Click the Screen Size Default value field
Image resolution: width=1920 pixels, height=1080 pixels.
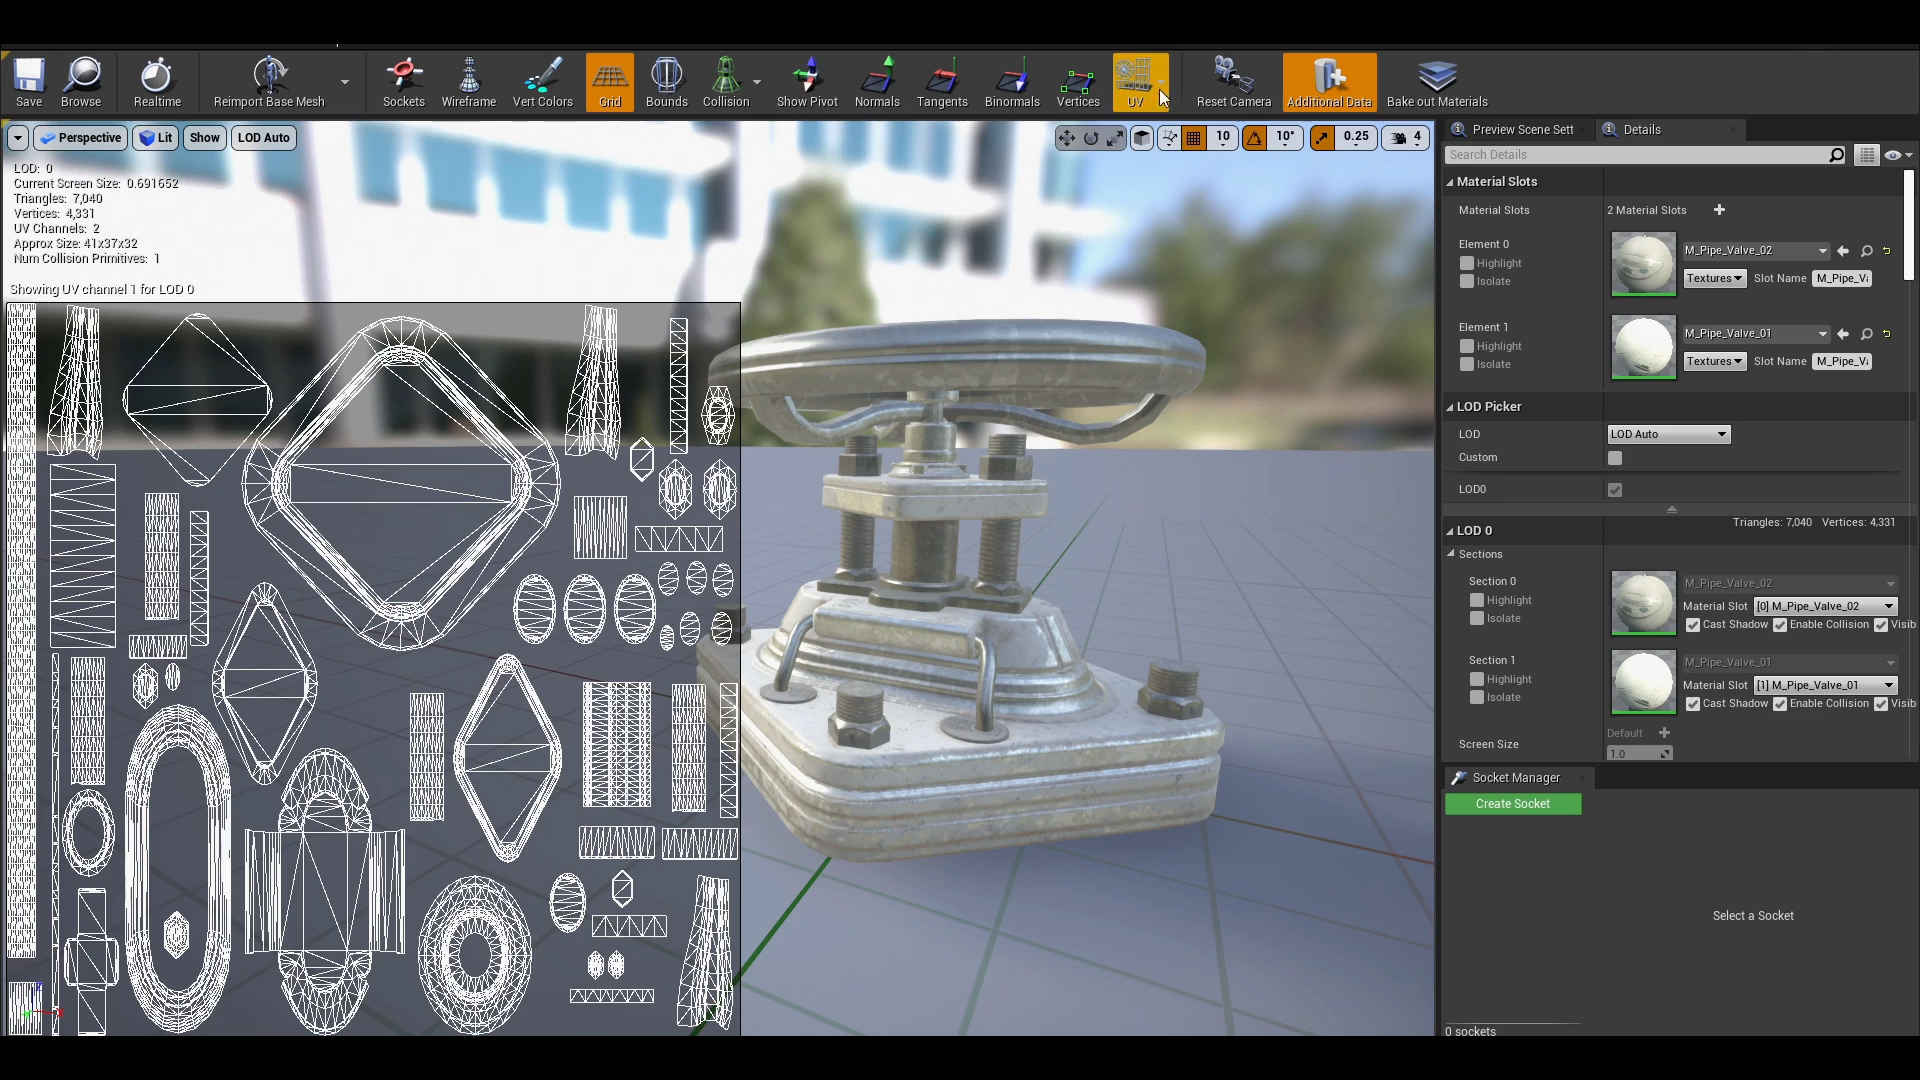[1639, 754]
